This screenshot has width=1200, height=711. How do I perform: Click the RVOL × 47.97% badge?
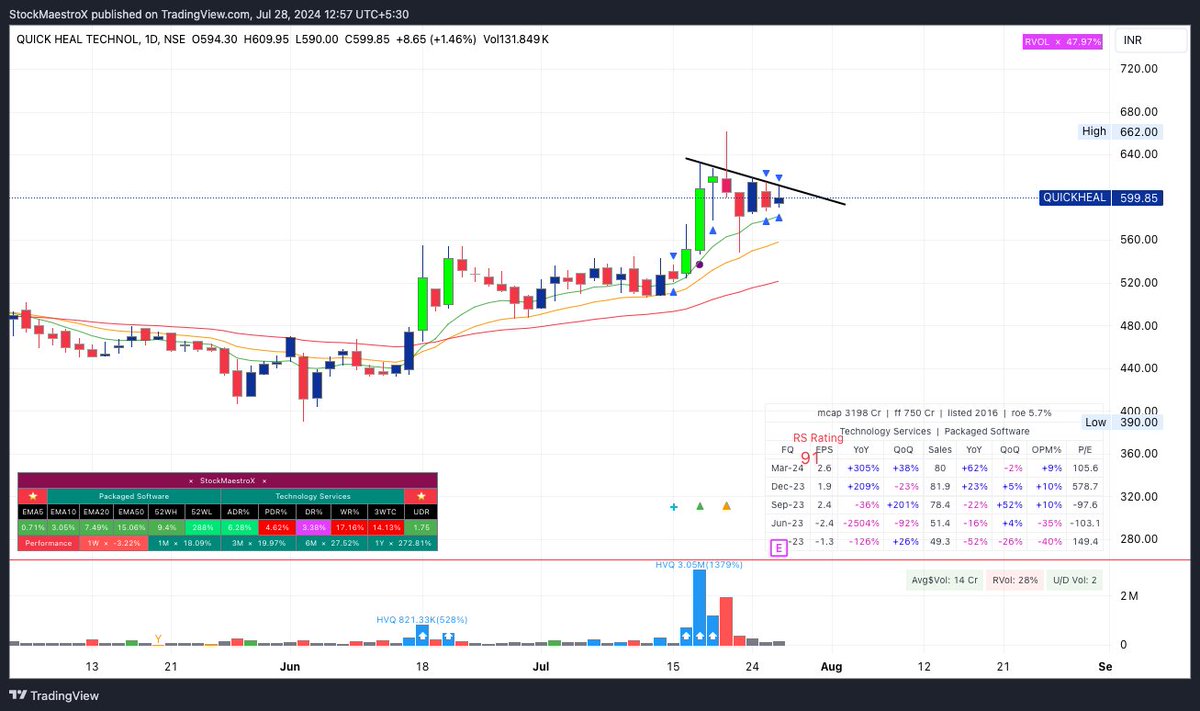coord(1062,41)
